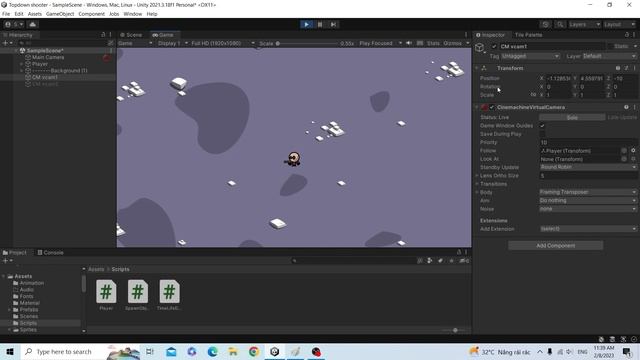Open the Prefabs folder in the Project tree
The image size is (640, 360).
tap(29, 310)
